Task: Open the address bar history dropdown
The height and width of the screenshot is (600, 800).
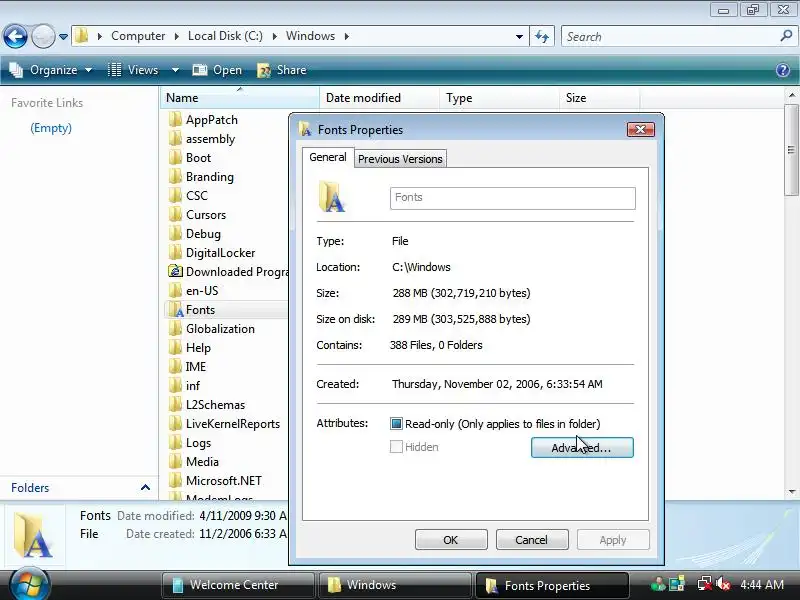Action: (519, 37)
